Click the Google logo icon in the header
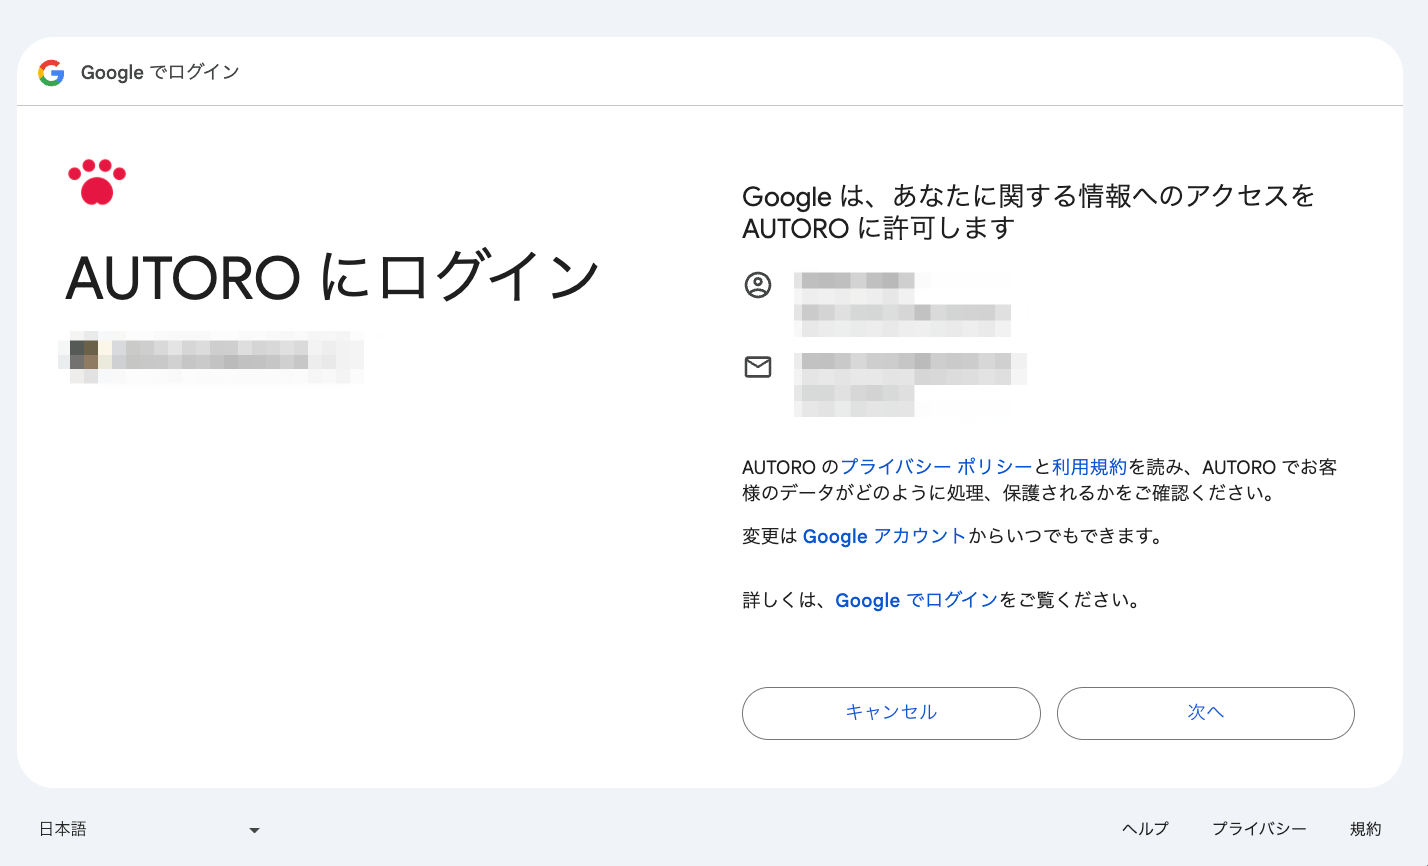1428x866 pixels. click(x=51, y=72)
